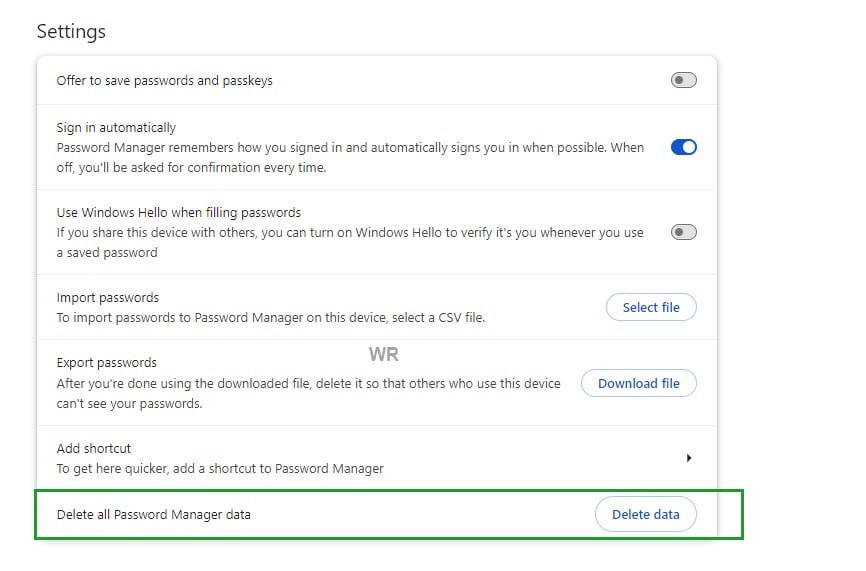The image size is (866, 571).
Task: Click the CSV file import description
Action: pyautogui.click(x=270, y=317)
